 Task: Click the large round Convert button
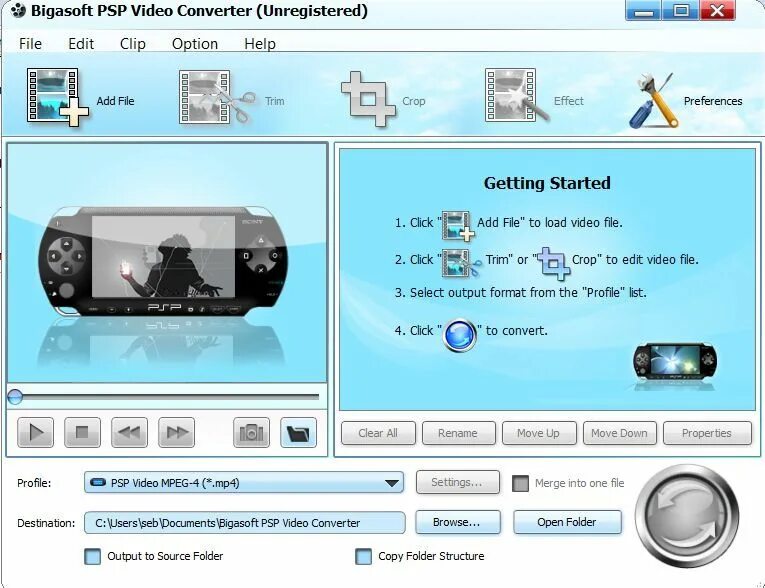[687, 516]
